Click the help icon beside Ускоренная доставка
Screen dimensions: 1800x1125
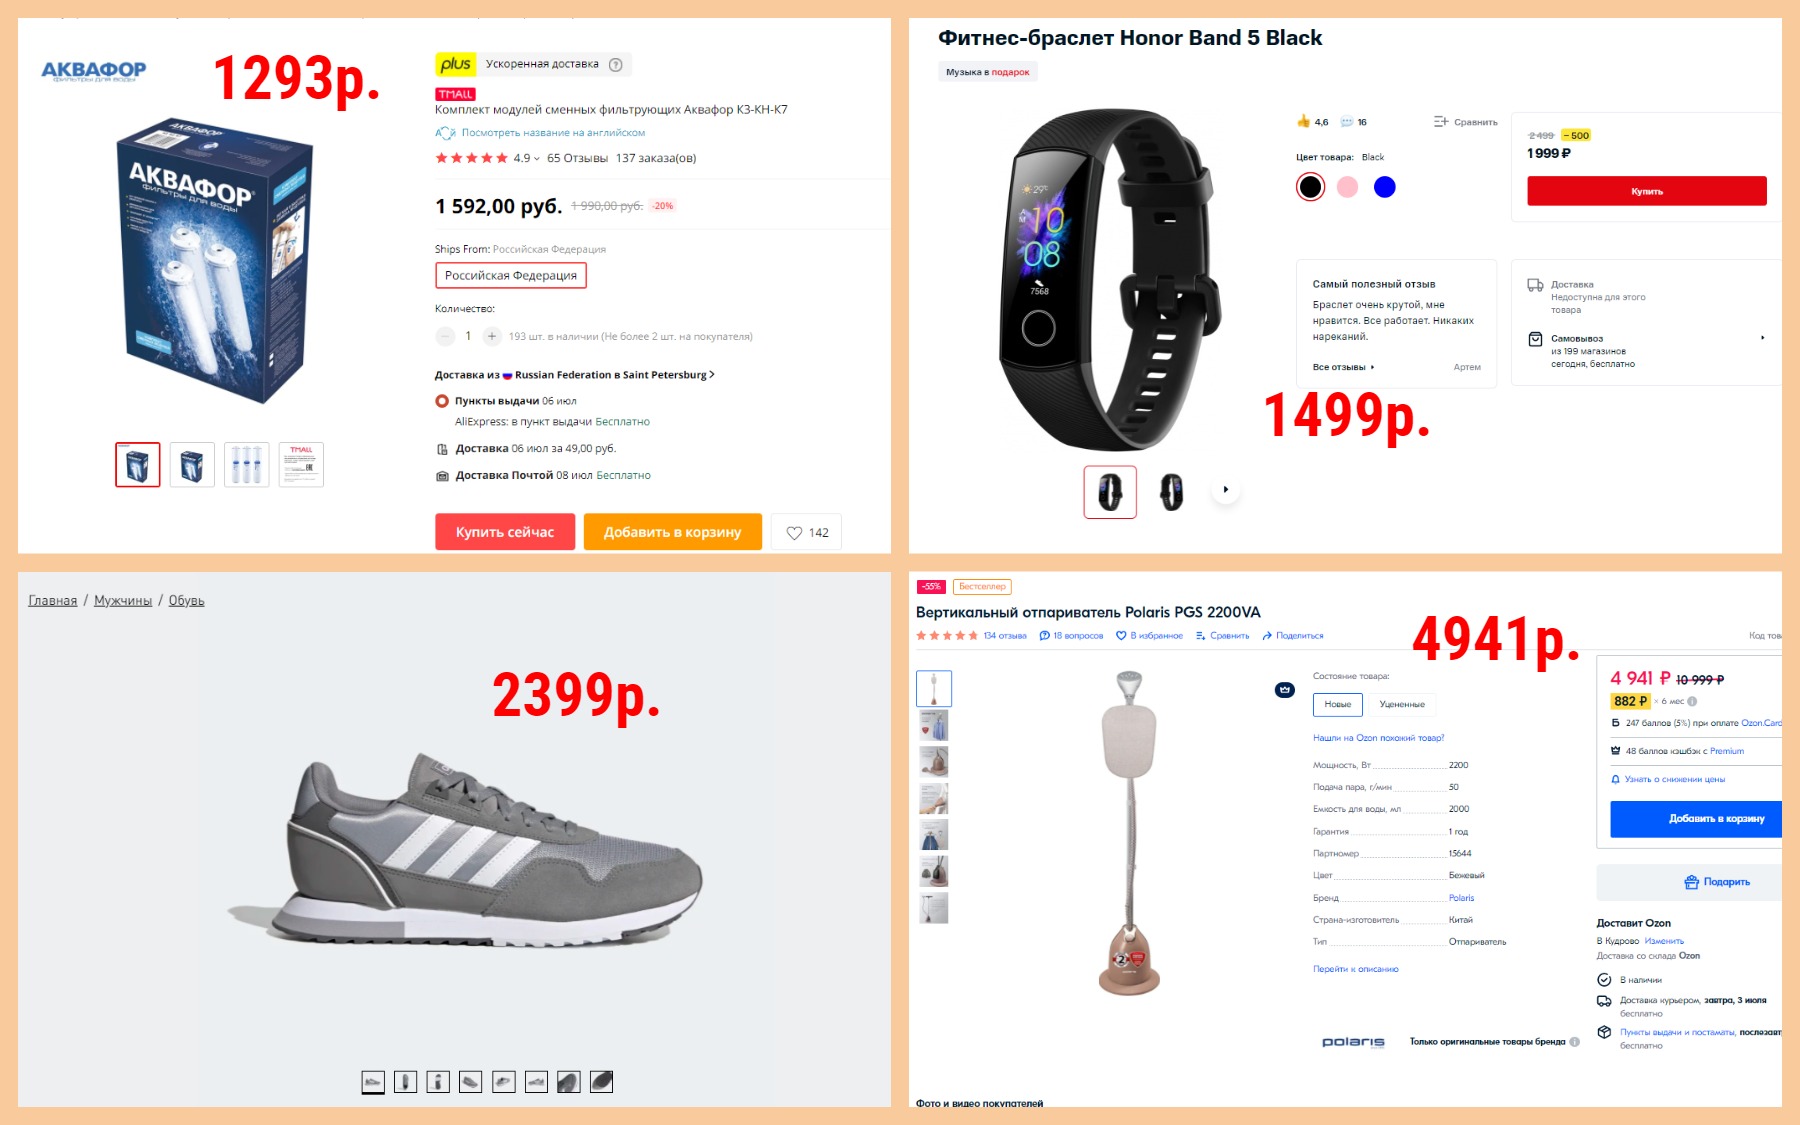click(616, 65)
